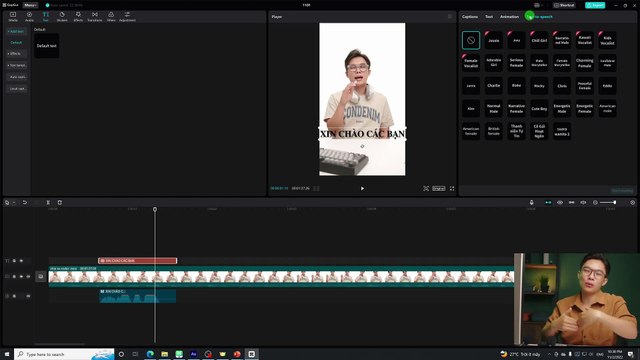
Task: Mute the main video track
Action: [28, 276]
